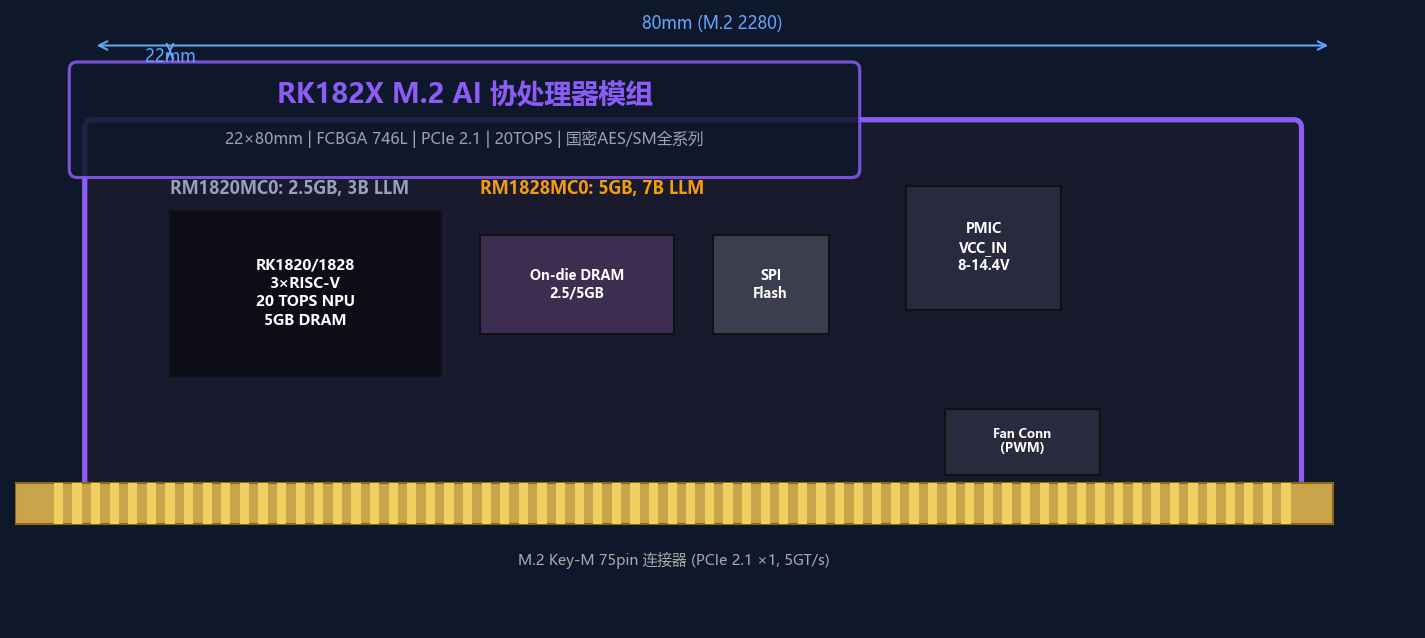
Task: Click the Fan Conn (PWM) block
Action: click(x=1022, y=441)
